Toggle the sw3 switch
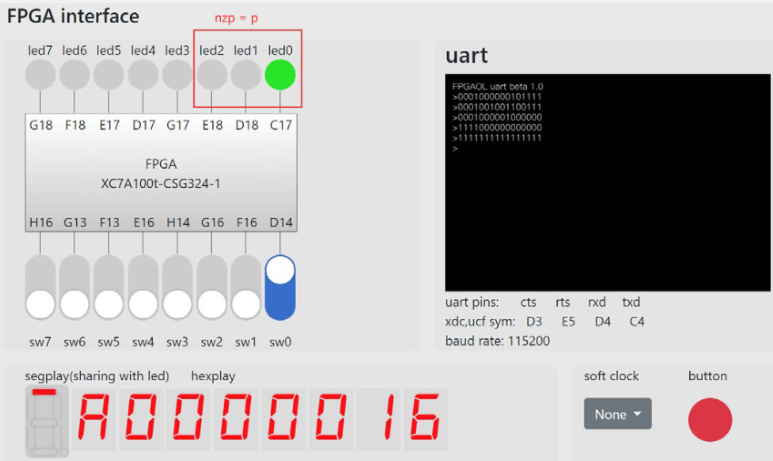The height and width of the screenshot is (461, 773). coord(177,287)
